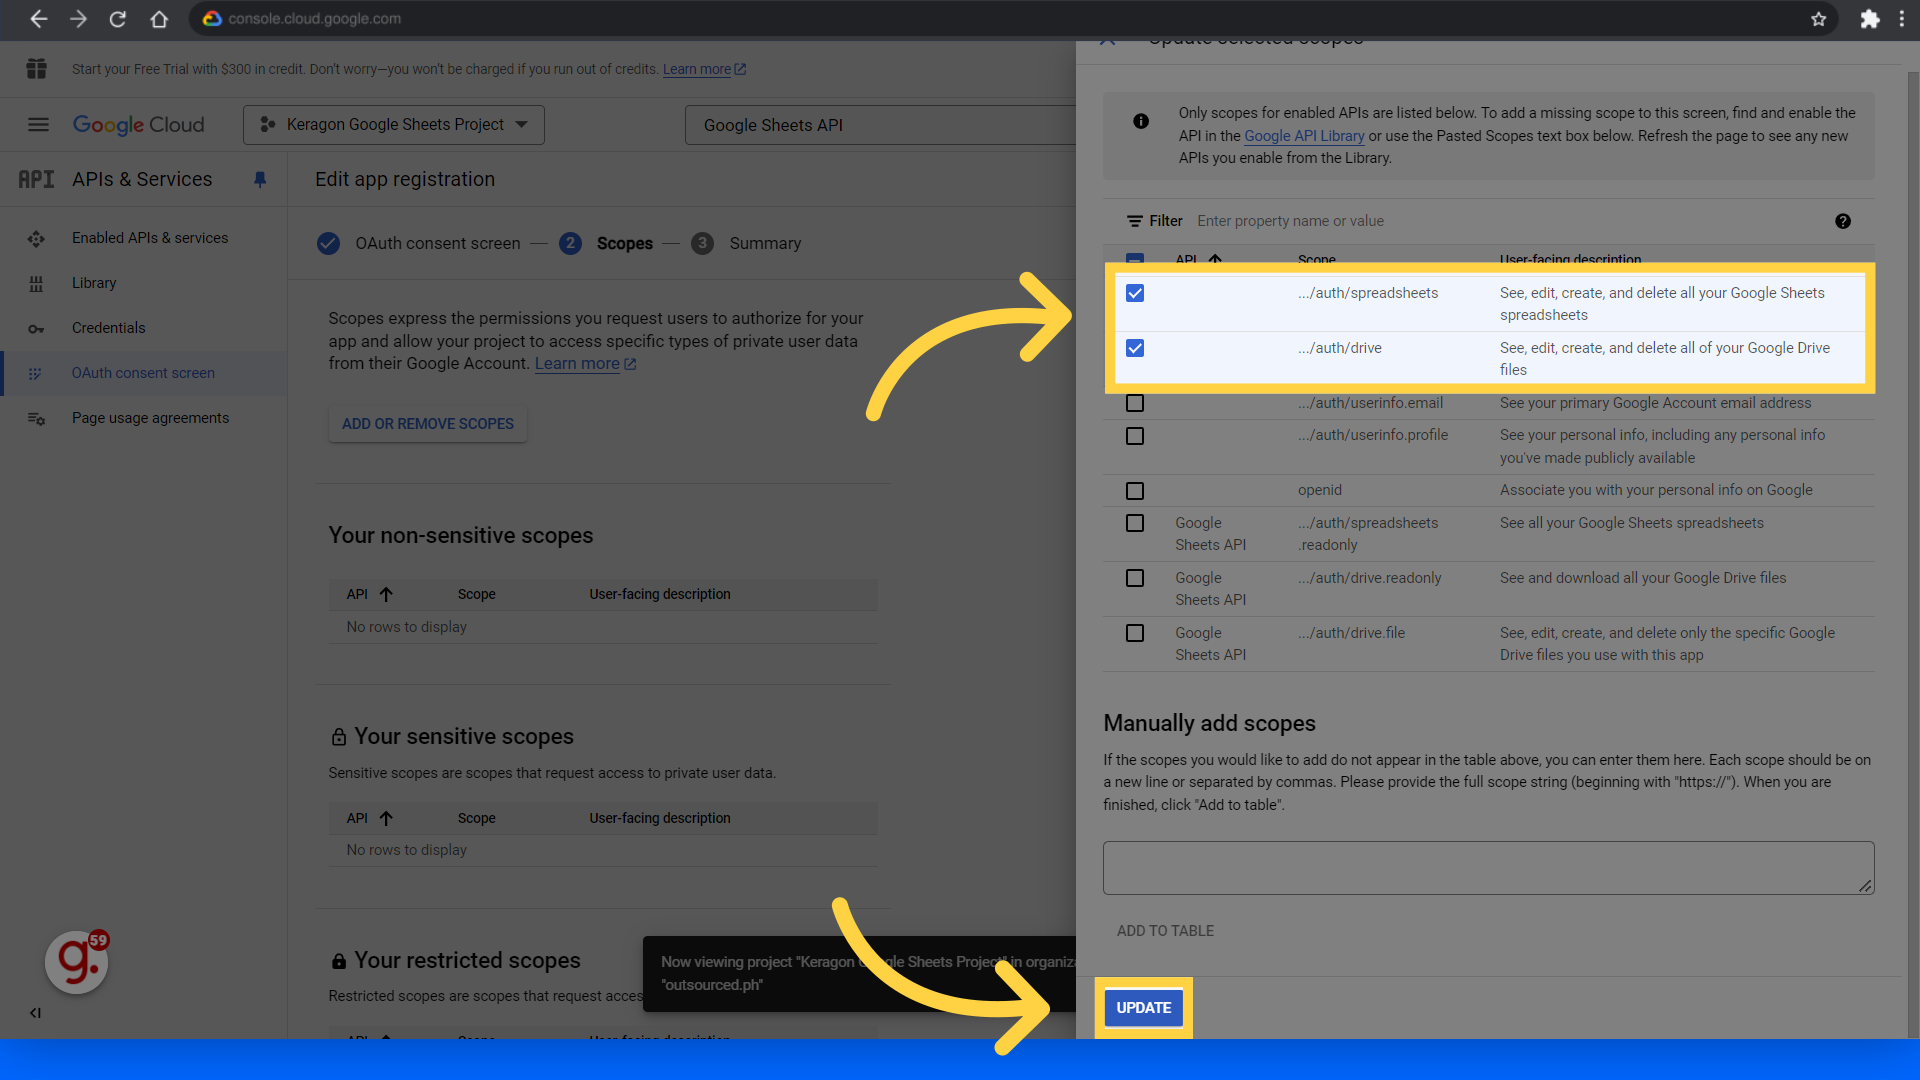Collapse sidebar with bottom arrow icon
1920x1080 pixels.
coord(35,1013)
